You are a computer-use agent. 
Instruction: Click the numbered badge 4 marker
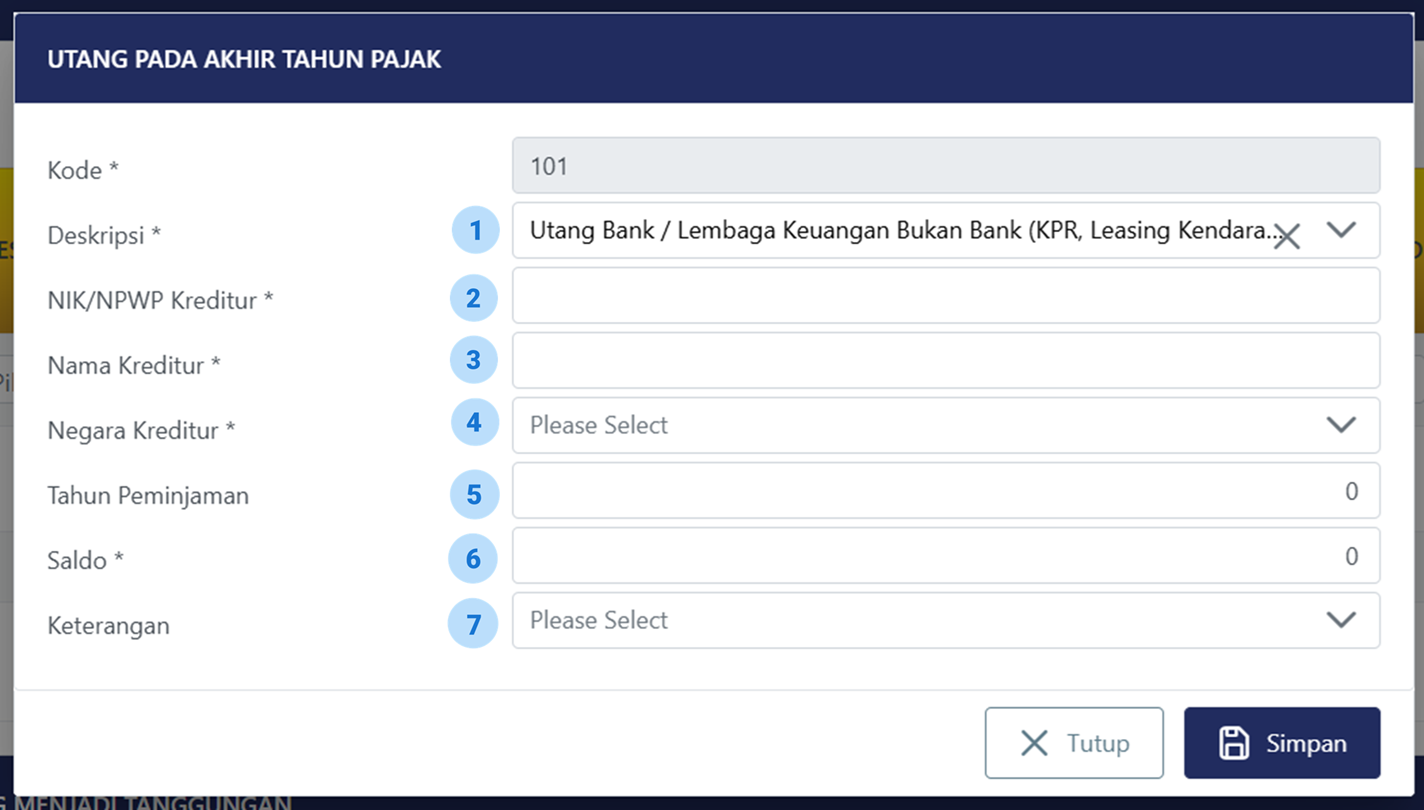[x=474, y=423]
